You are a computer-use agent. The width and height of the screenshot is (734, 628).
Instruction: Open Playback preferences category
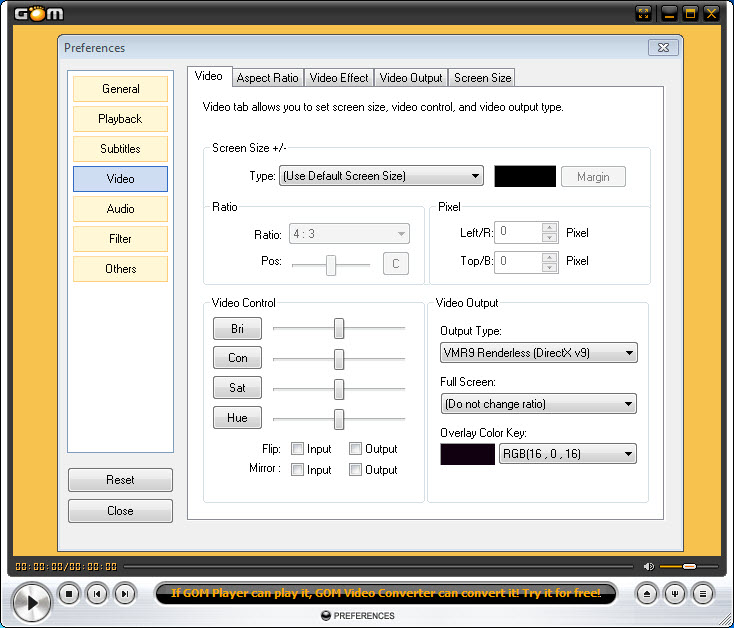(x=120, y=119)
